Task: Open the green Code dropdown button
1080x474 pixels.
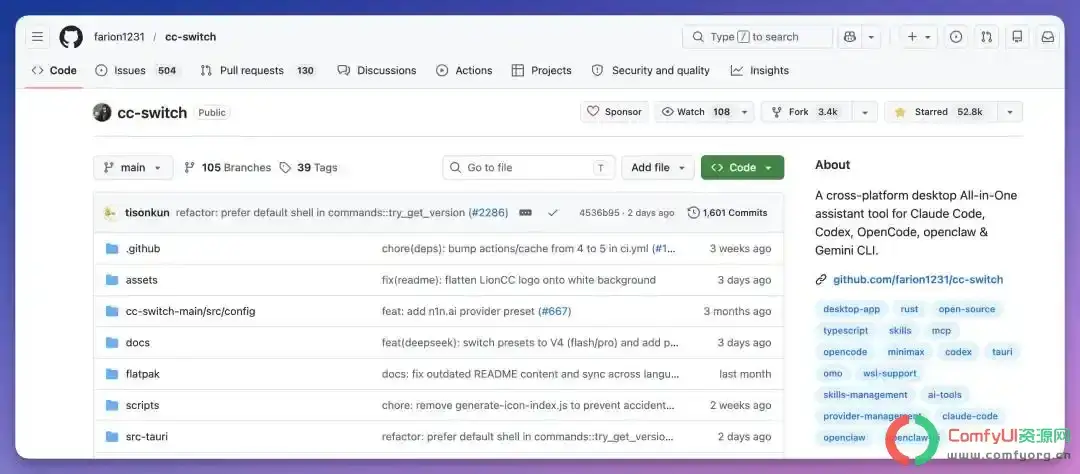Action: [742, 167]
